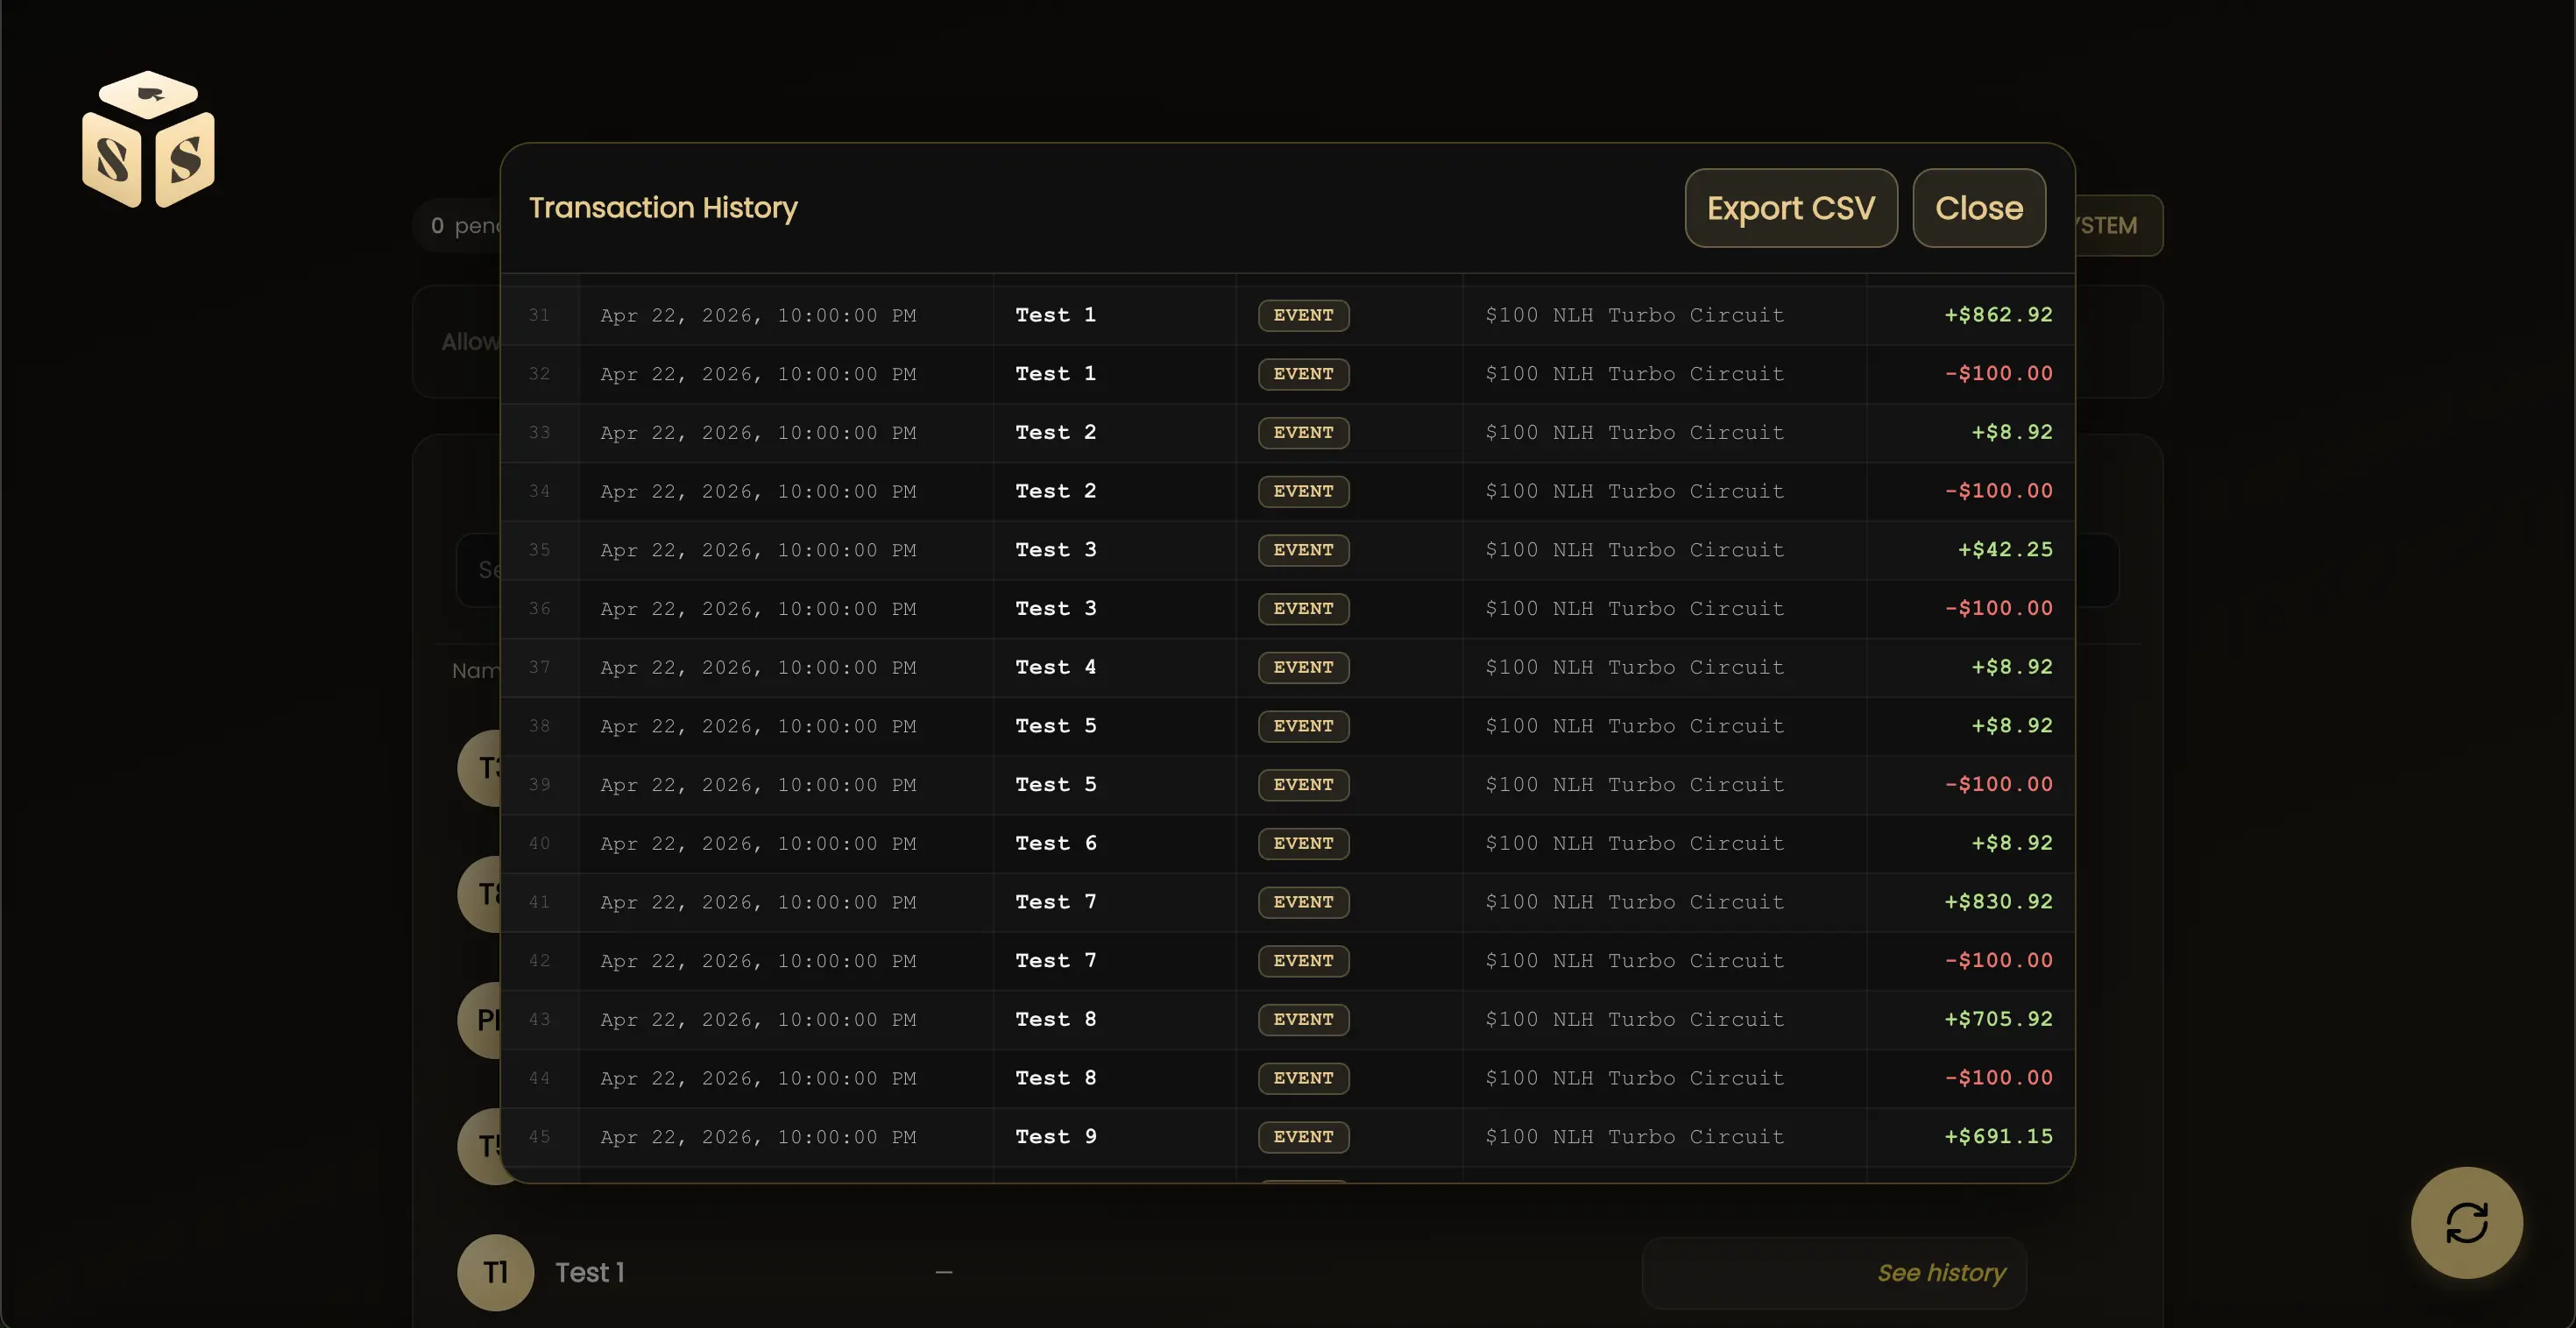Click the Transaction History title
Viewport: 2576px width, 1328px height.
pos(663,207)
